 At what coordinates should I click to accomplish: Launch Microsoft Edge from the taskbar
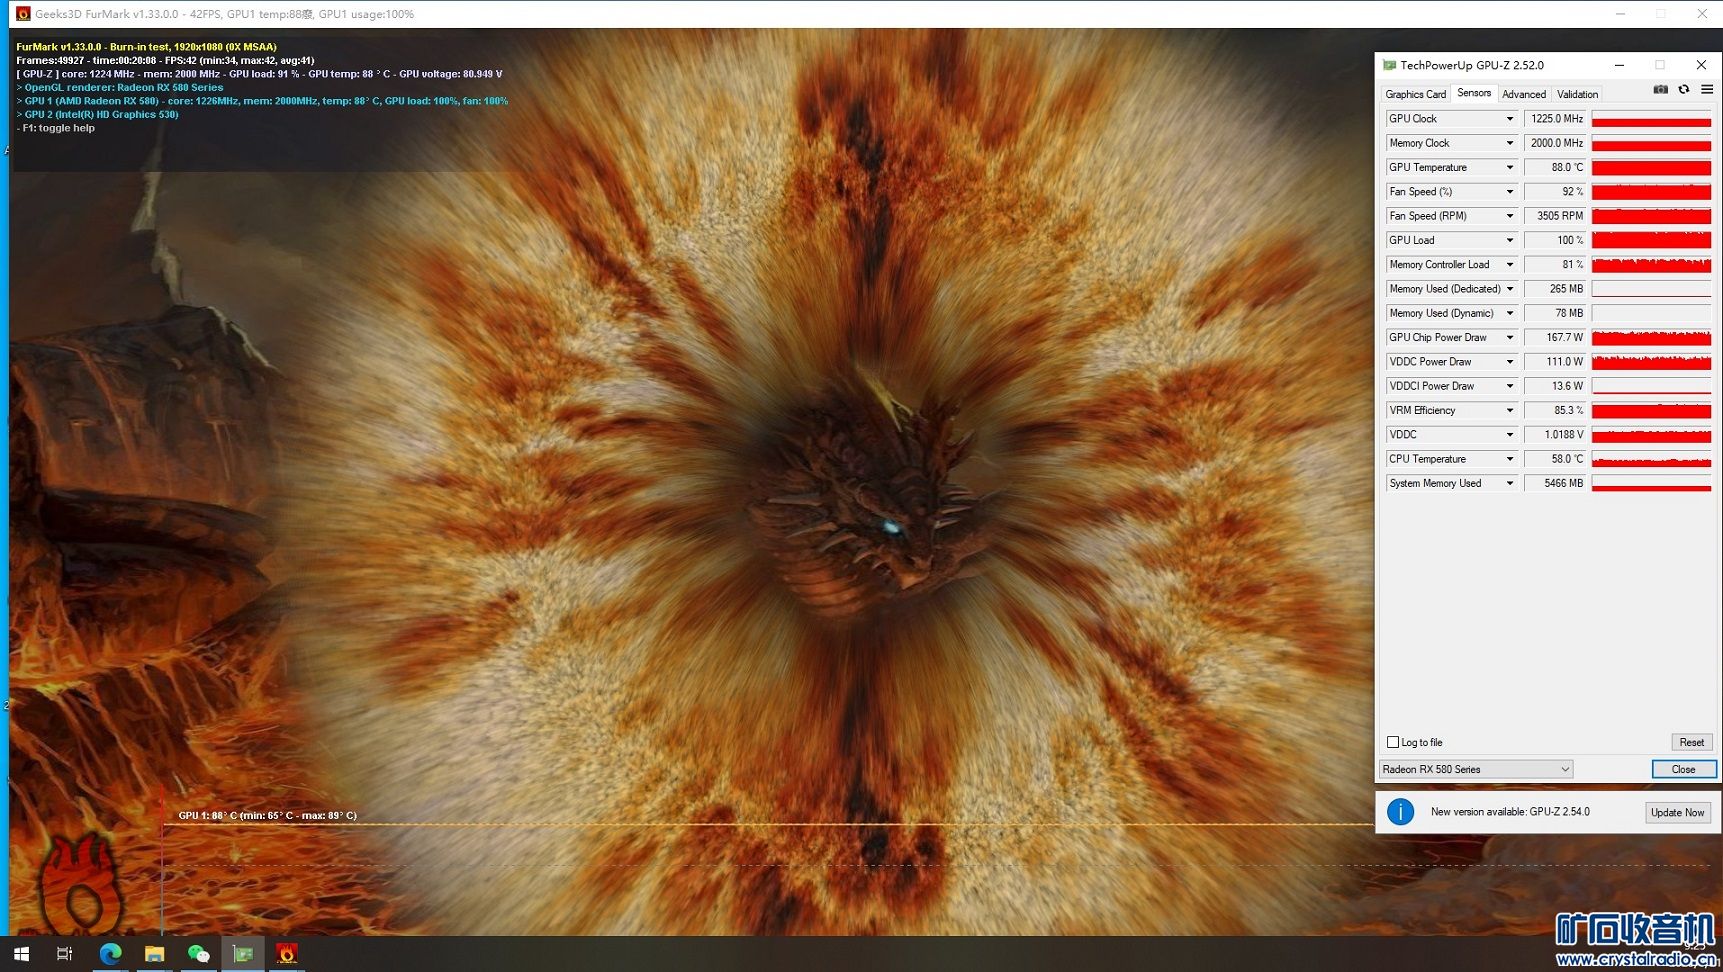(x=110, y=954)
